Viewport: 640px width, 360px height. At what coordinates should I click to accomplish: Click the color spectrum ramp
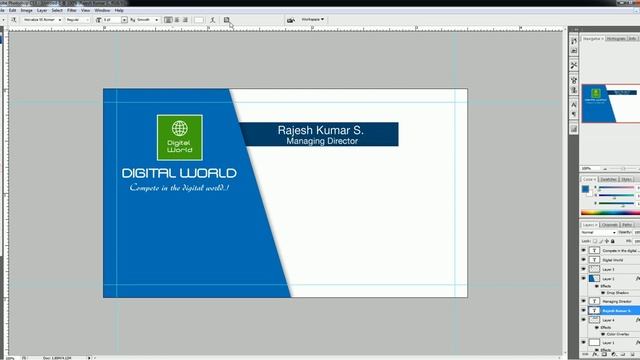(x=610, y=213)
